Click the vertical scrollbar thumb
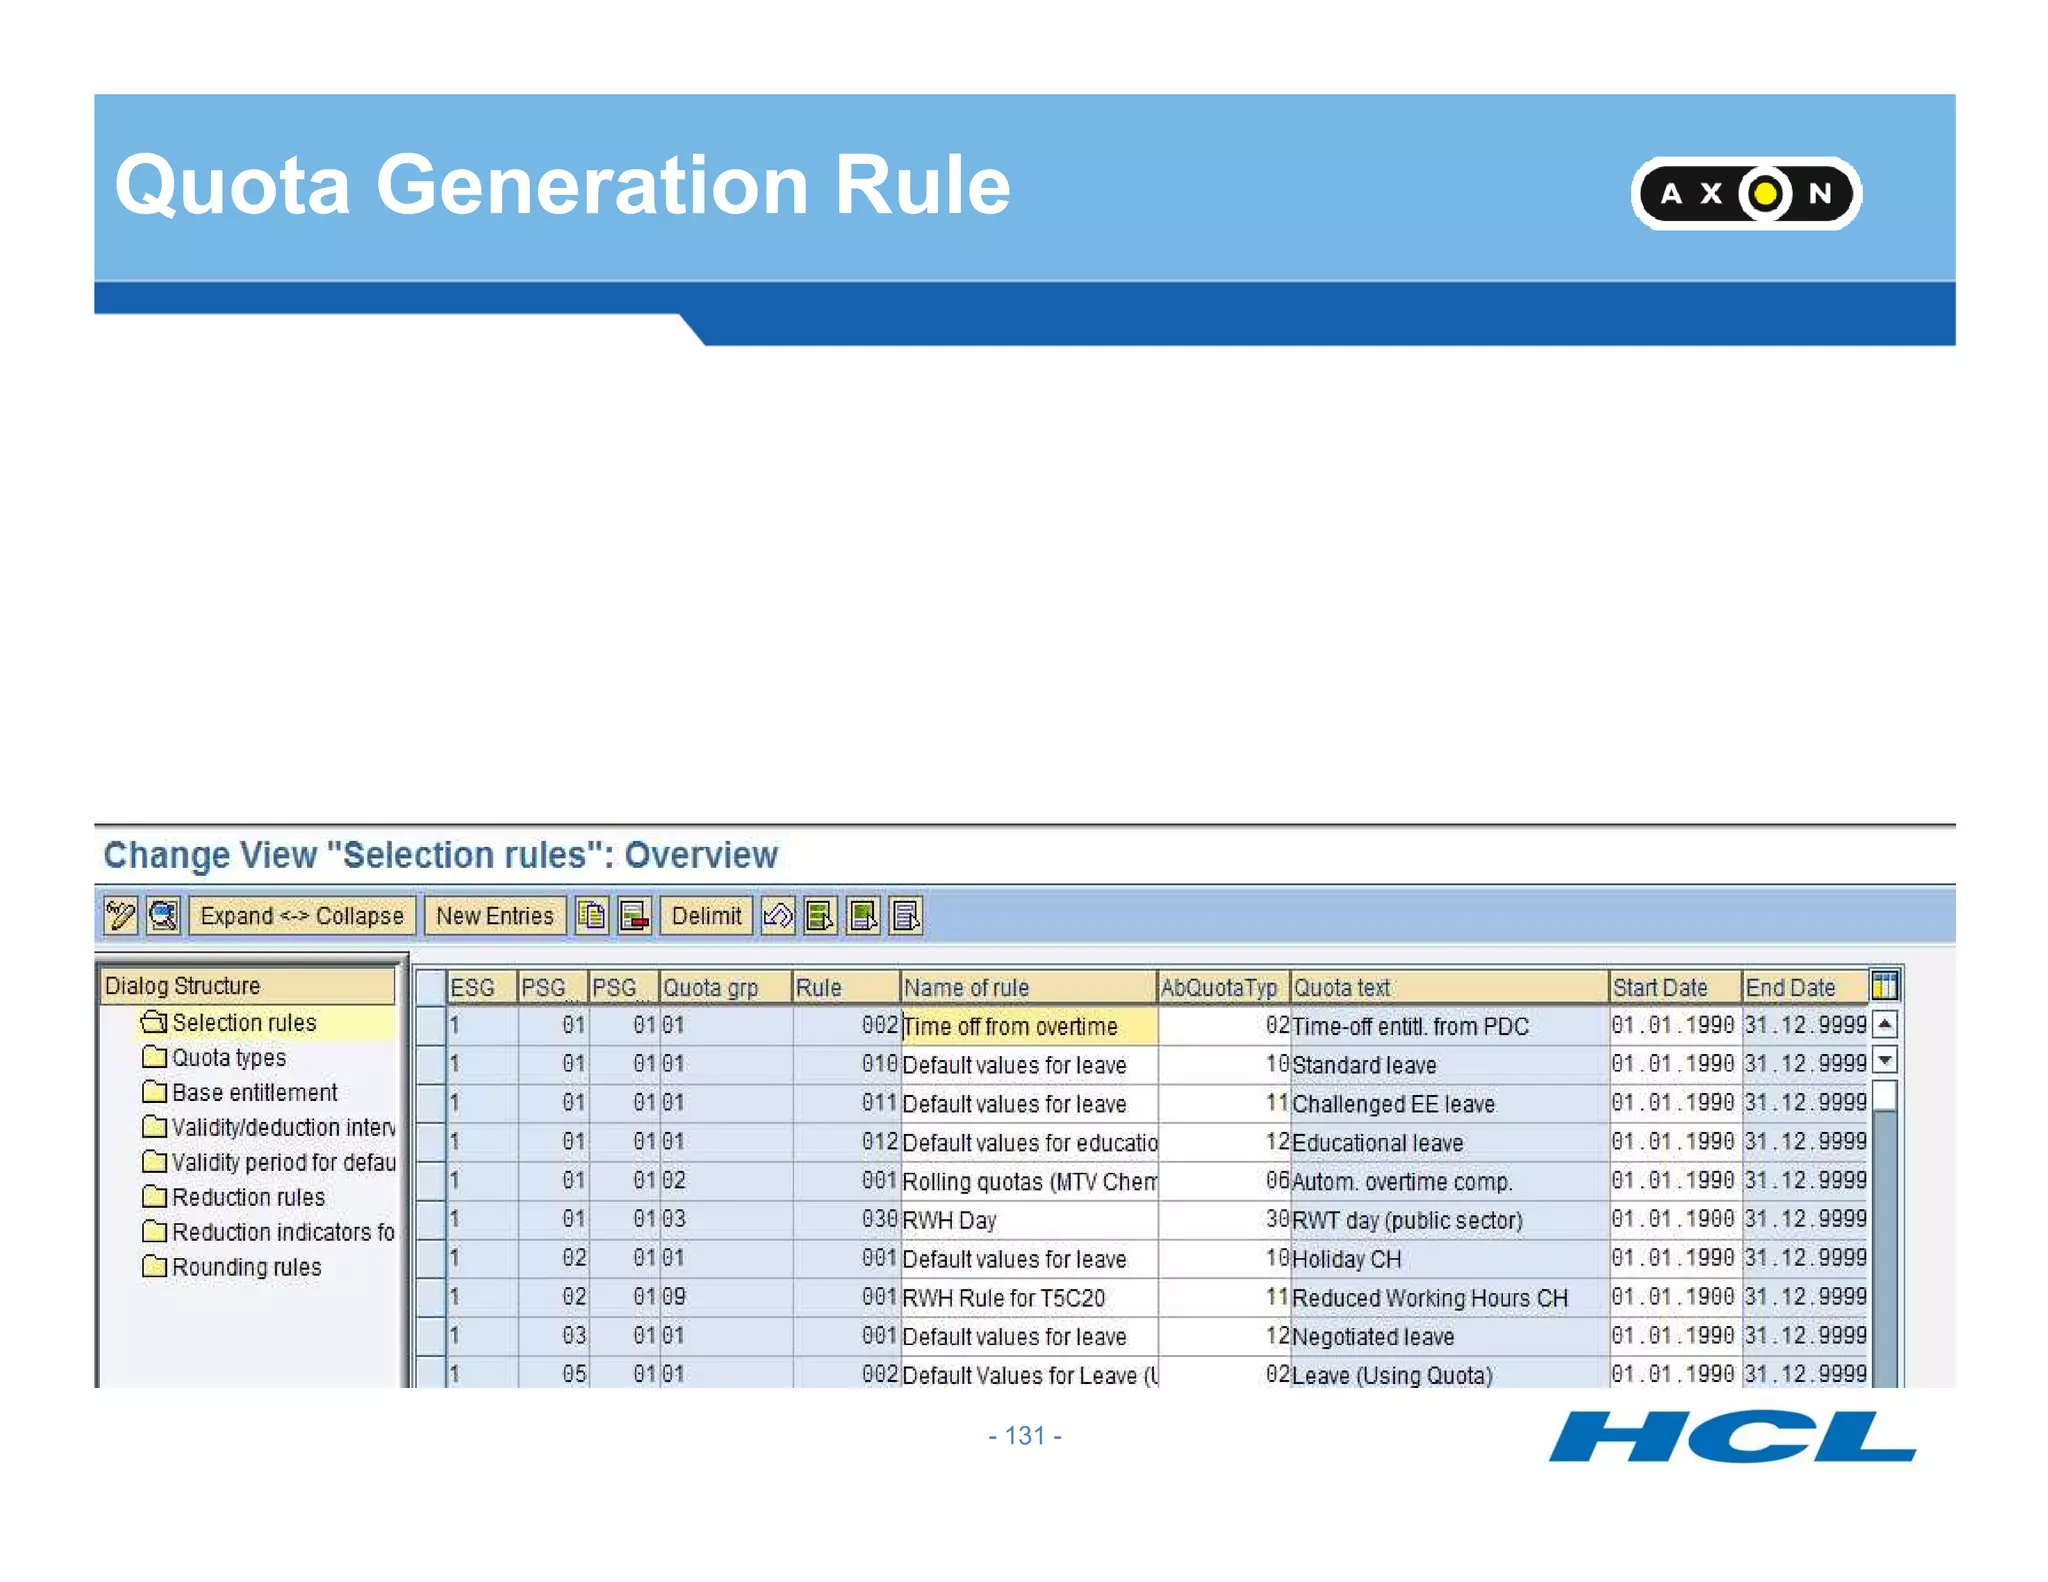The height and width of the screenshot is (1582, 2048). pos(1884,1096)
